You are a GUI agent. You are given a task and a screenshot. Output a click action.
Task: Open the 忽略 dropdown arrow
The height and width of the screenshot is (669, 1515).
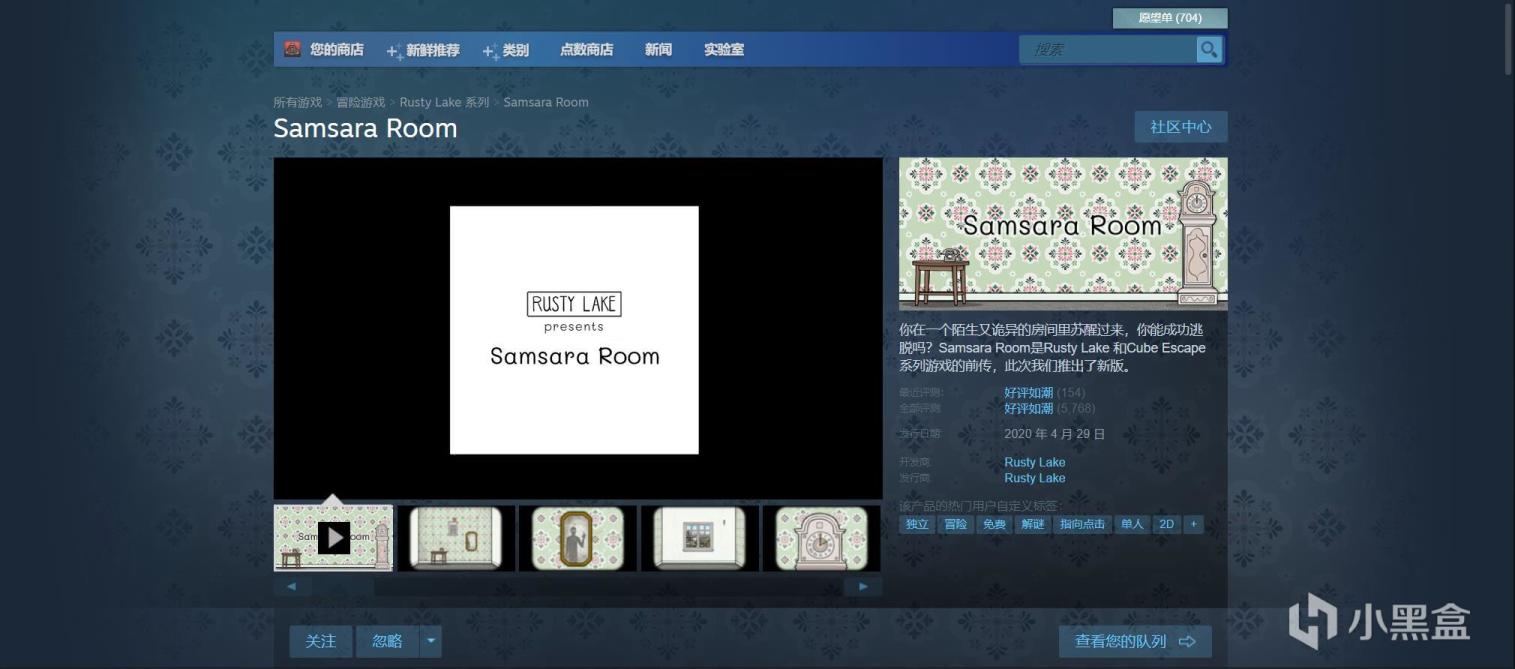pos(430,641)
